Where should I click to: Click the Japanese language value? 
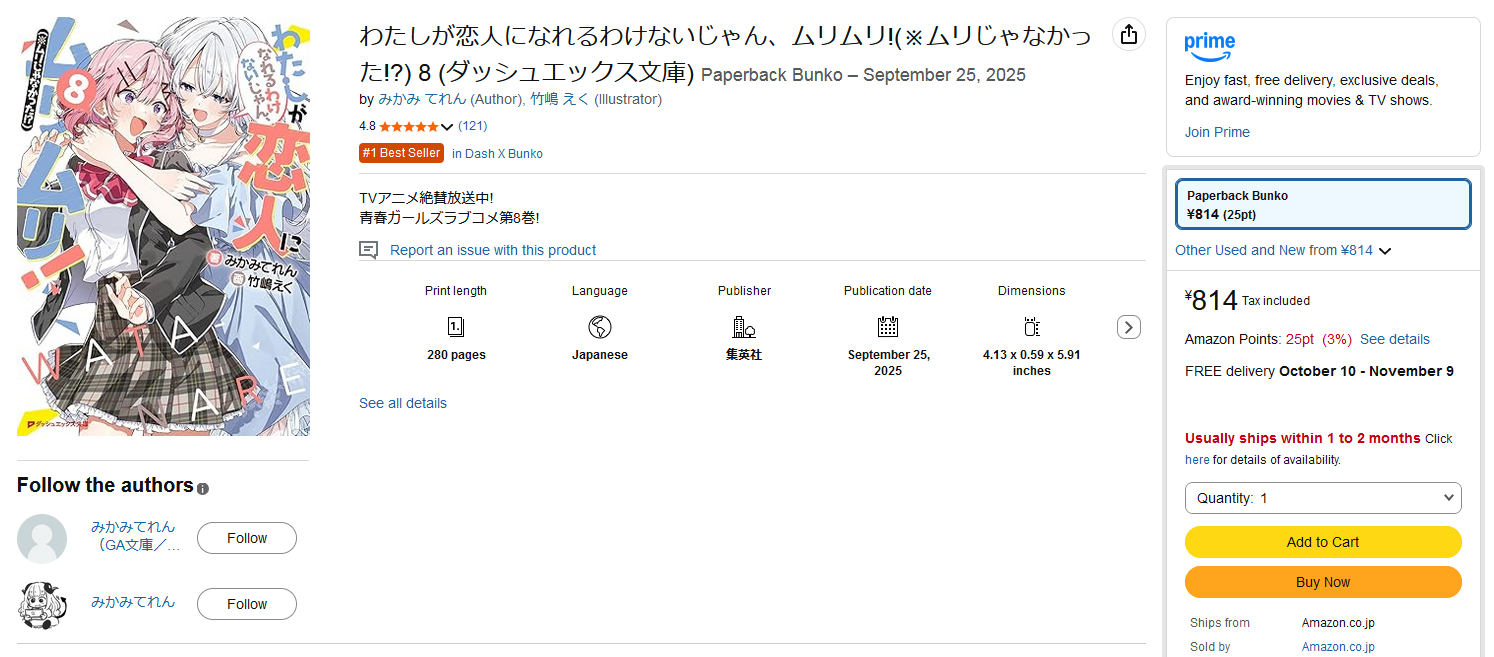click(x=600, y=355)
